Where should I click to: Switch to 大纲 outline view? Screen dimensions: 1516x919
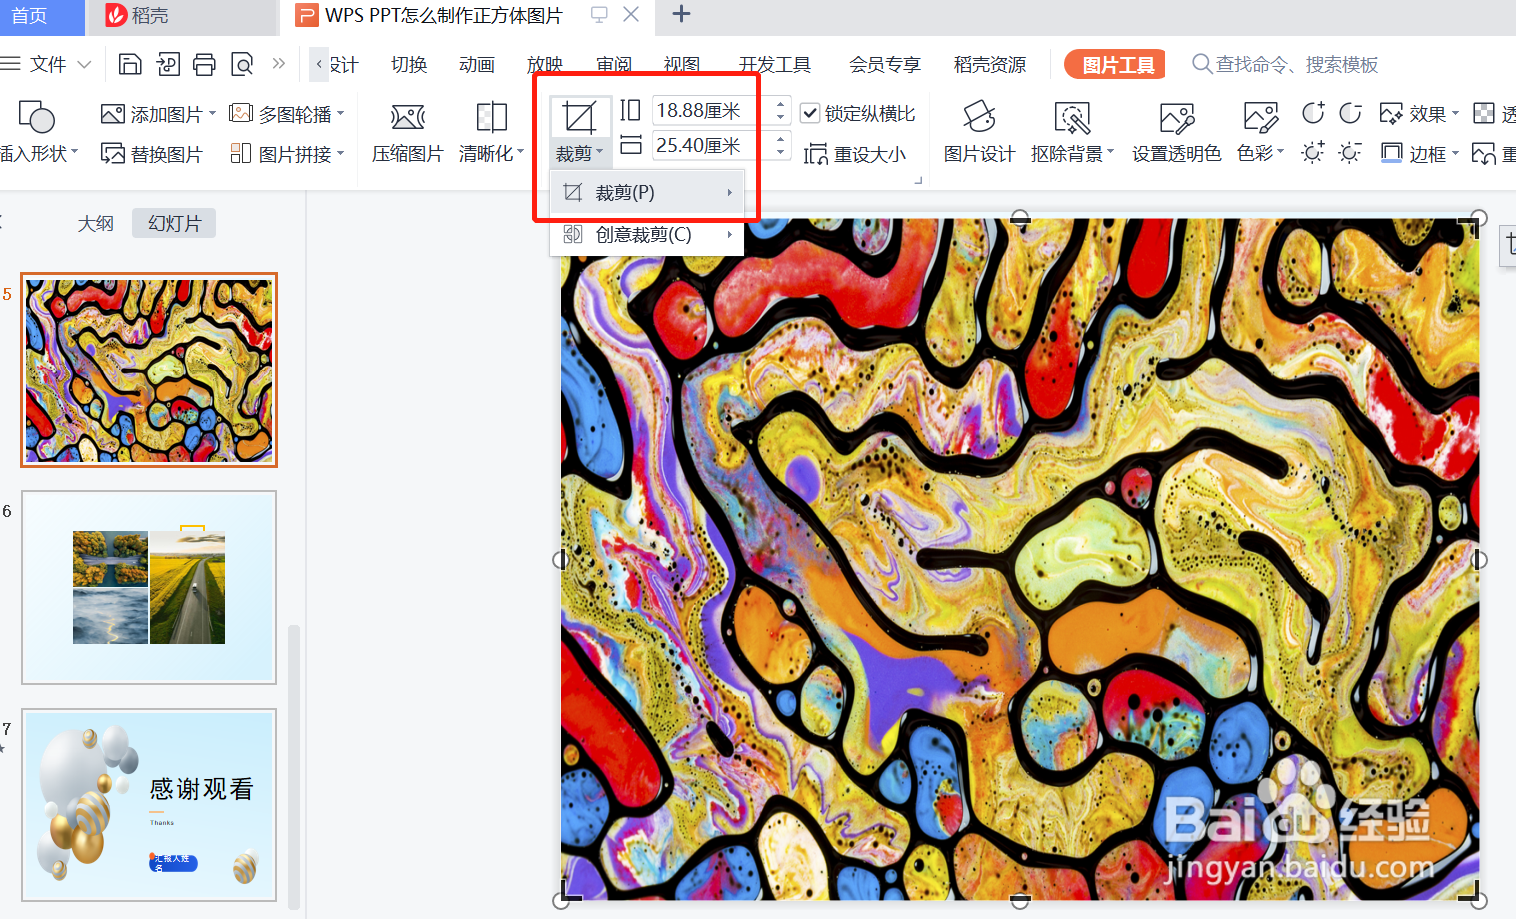coord(96,223)
